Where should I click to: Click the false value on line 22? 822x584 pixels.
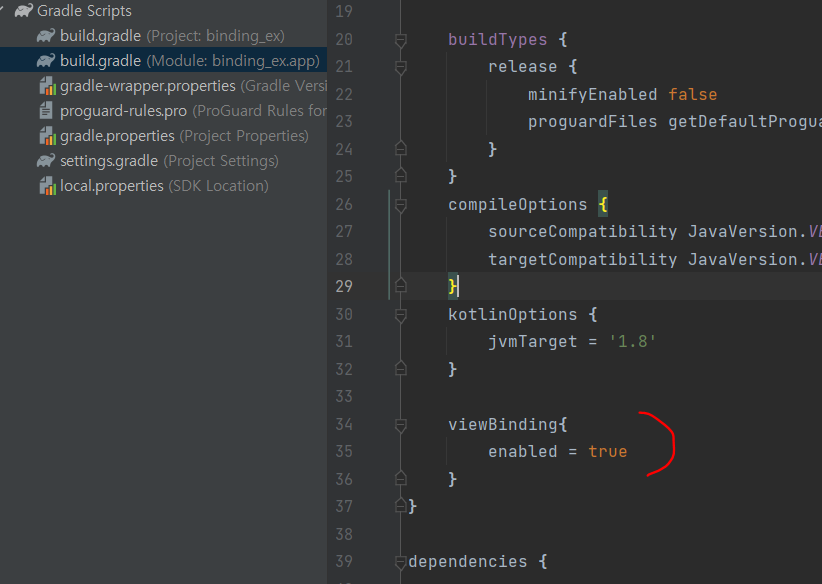coord(693,94)
